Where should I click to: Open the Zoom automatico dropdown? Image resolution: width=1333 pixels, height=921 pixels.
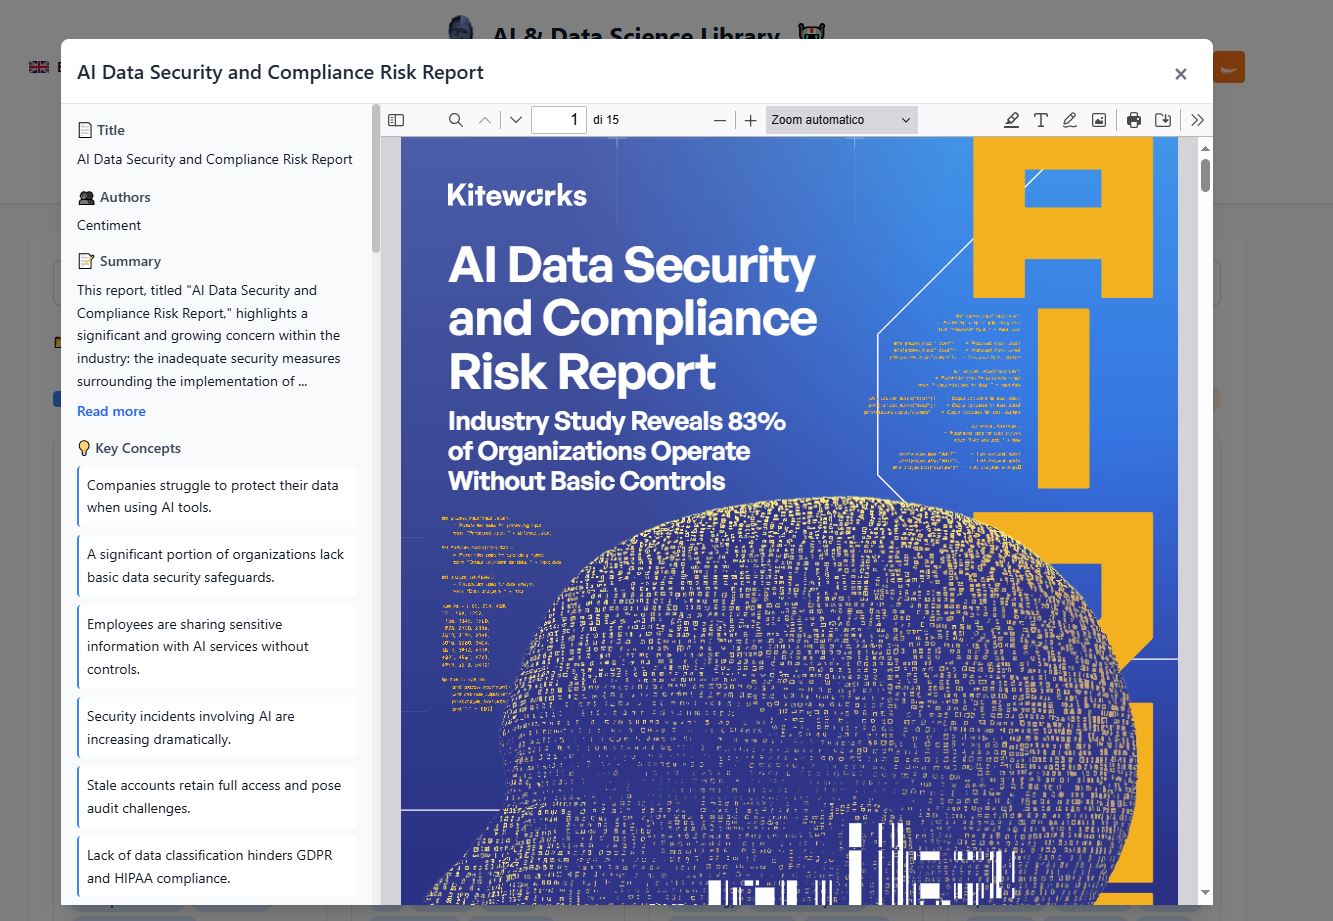pos(840,119)
